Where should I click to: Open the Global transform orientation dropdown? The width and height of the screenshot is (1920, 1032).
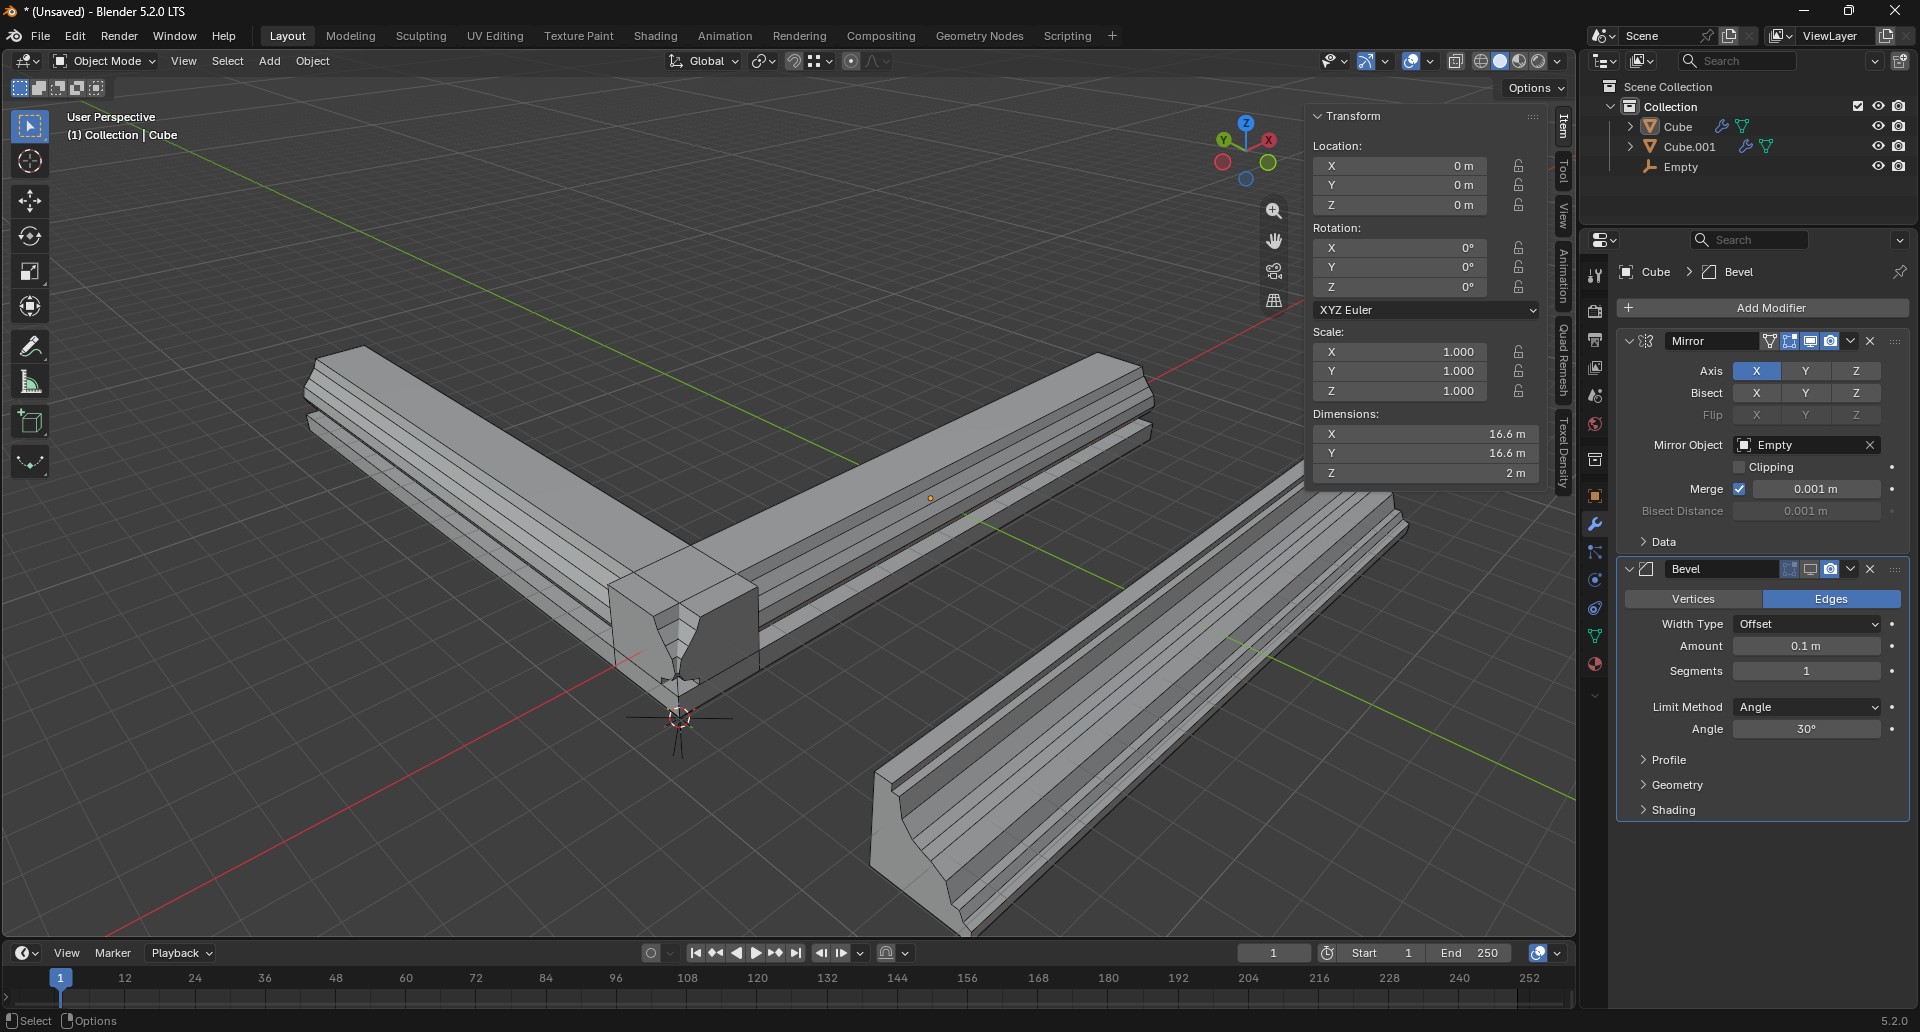pos(704,61)
